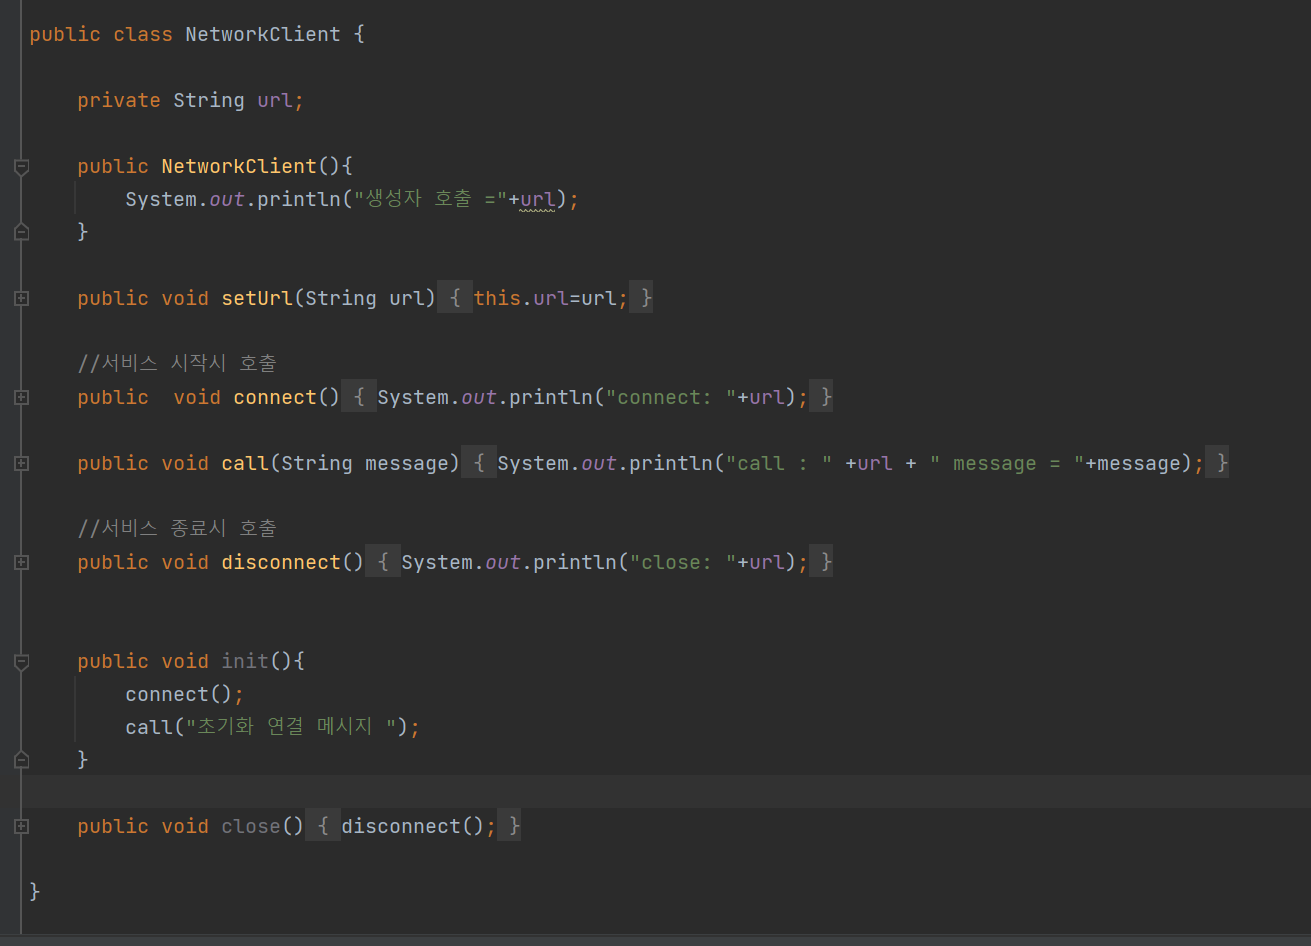Click the folded opening brace of connect()

pyautogui.click(x=359, y=397)
